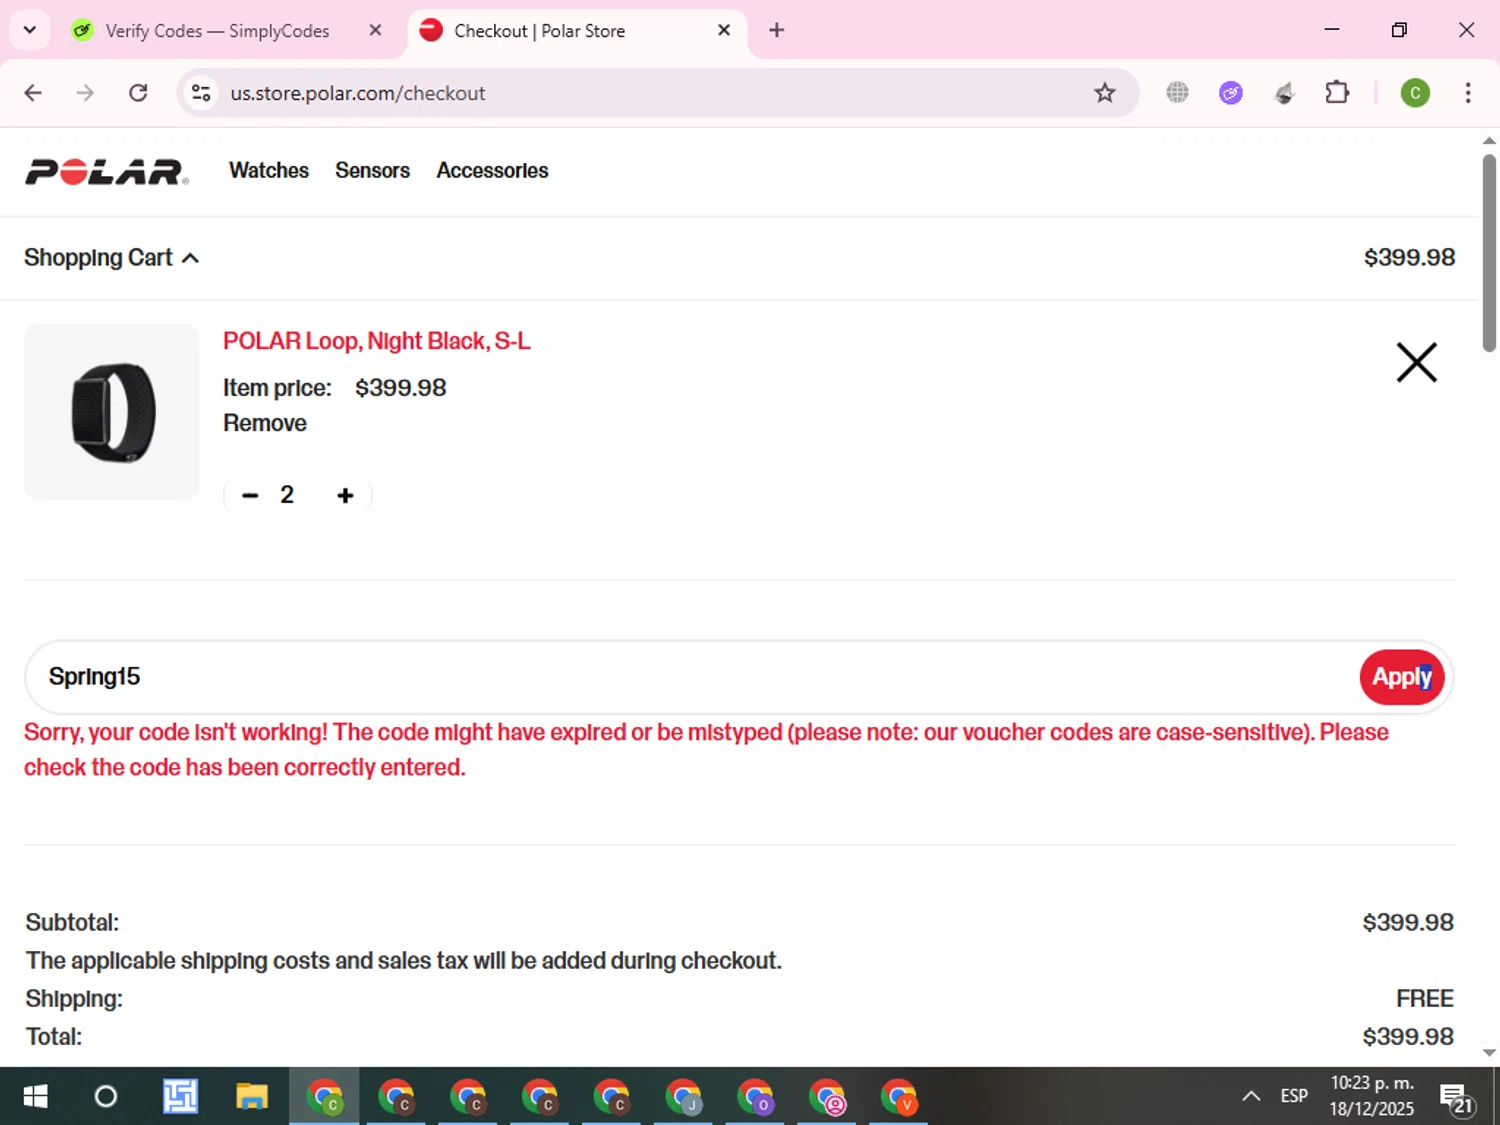Screen dimensions: 1500x1125
Task: Open a new browser tab
Action: pos(776,30)
